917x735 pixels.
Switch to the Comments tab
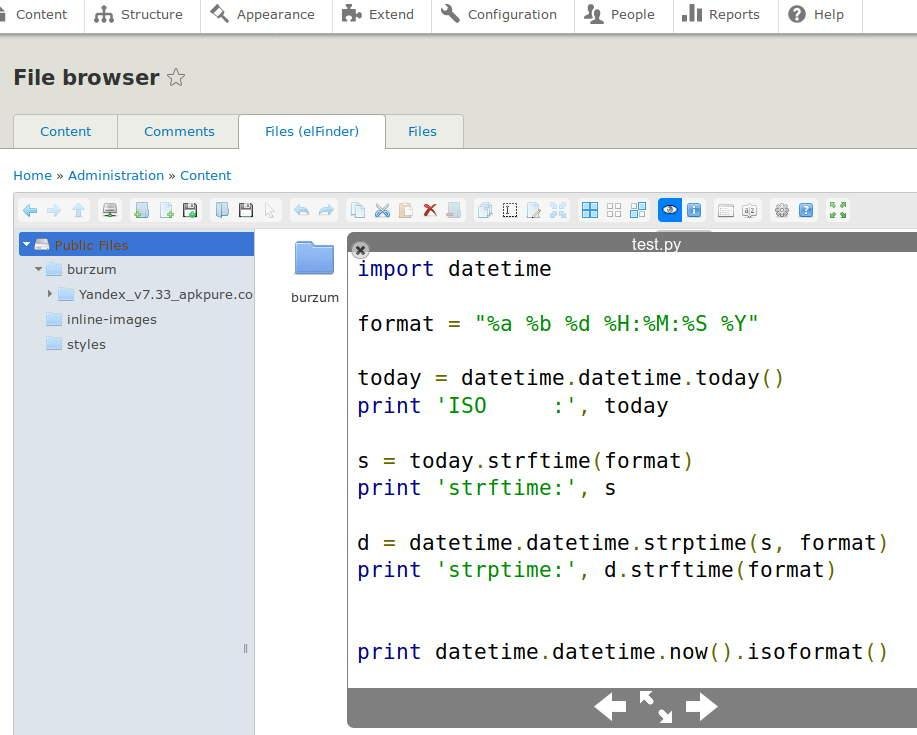point(179,131)
